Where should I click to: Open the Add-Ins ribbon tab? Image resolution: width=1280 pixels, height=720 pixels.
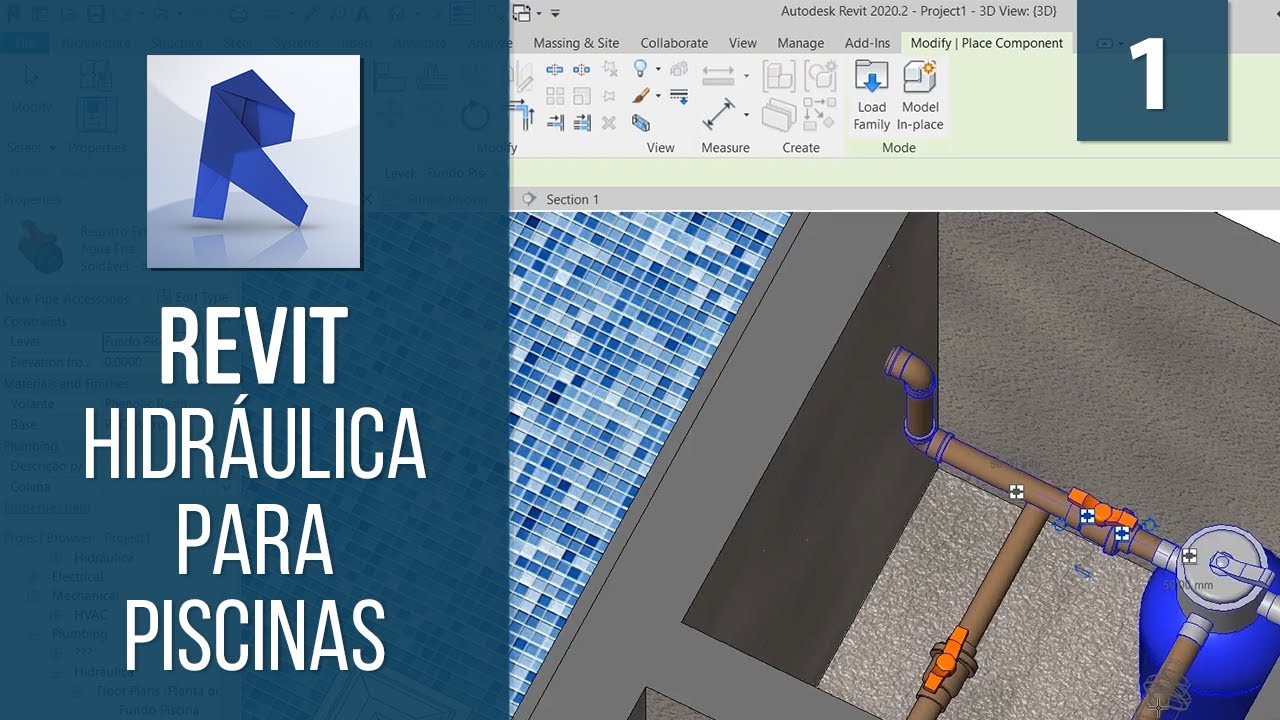(x=867, y=43)
